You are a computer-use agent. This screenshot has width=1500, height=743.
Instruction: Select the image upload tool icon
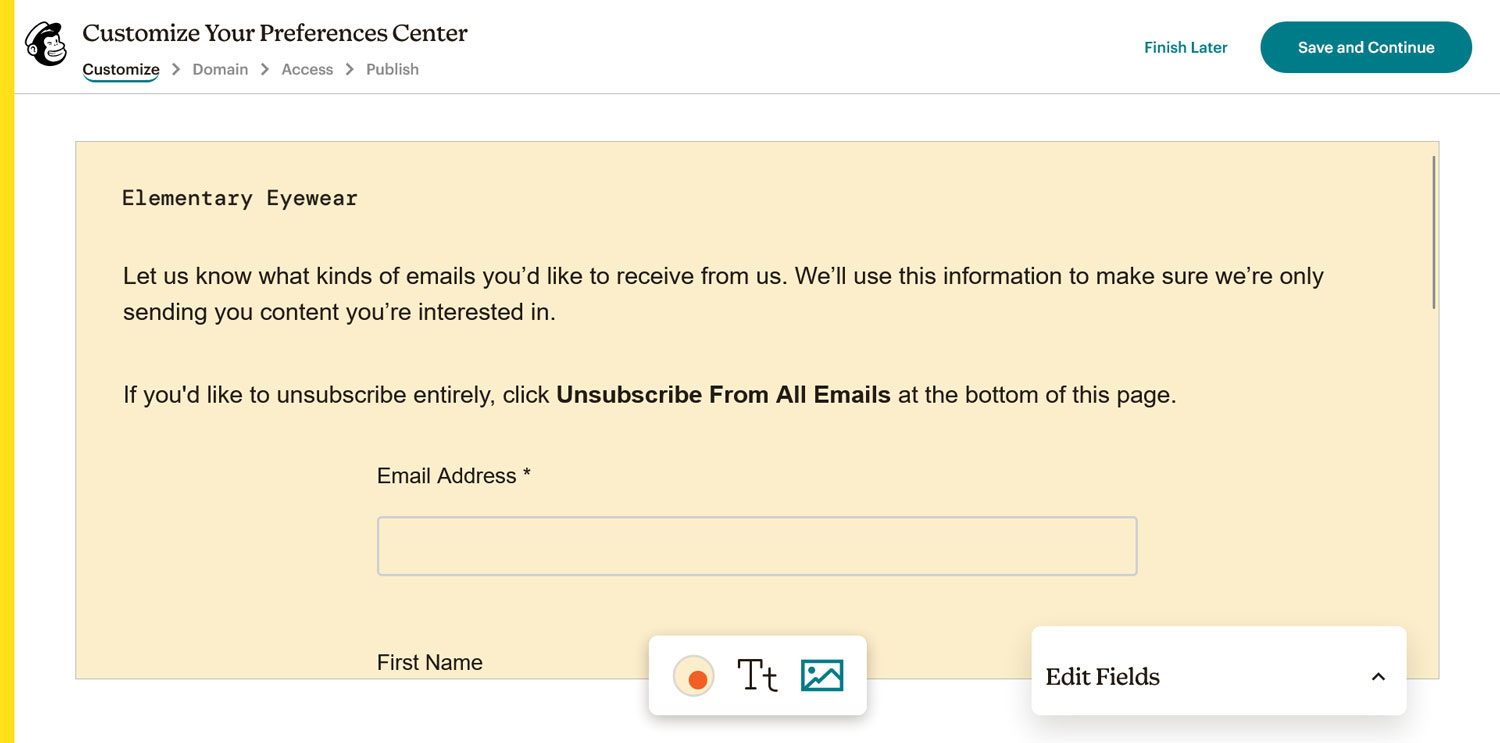pos(822,676)
